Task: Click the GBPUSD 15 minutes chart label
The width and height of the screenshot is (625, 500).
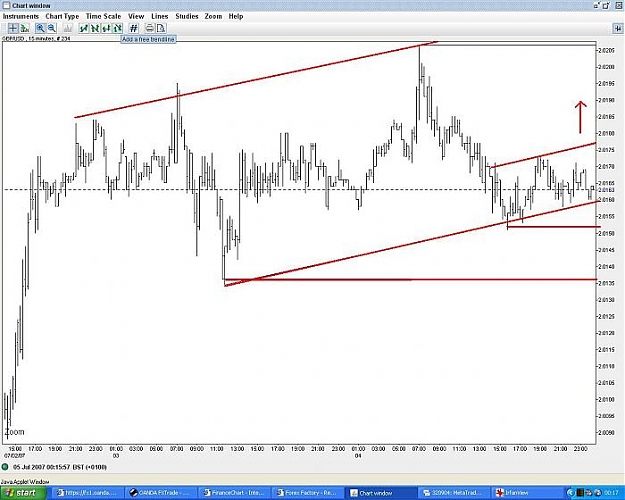Action: (36, 39)
